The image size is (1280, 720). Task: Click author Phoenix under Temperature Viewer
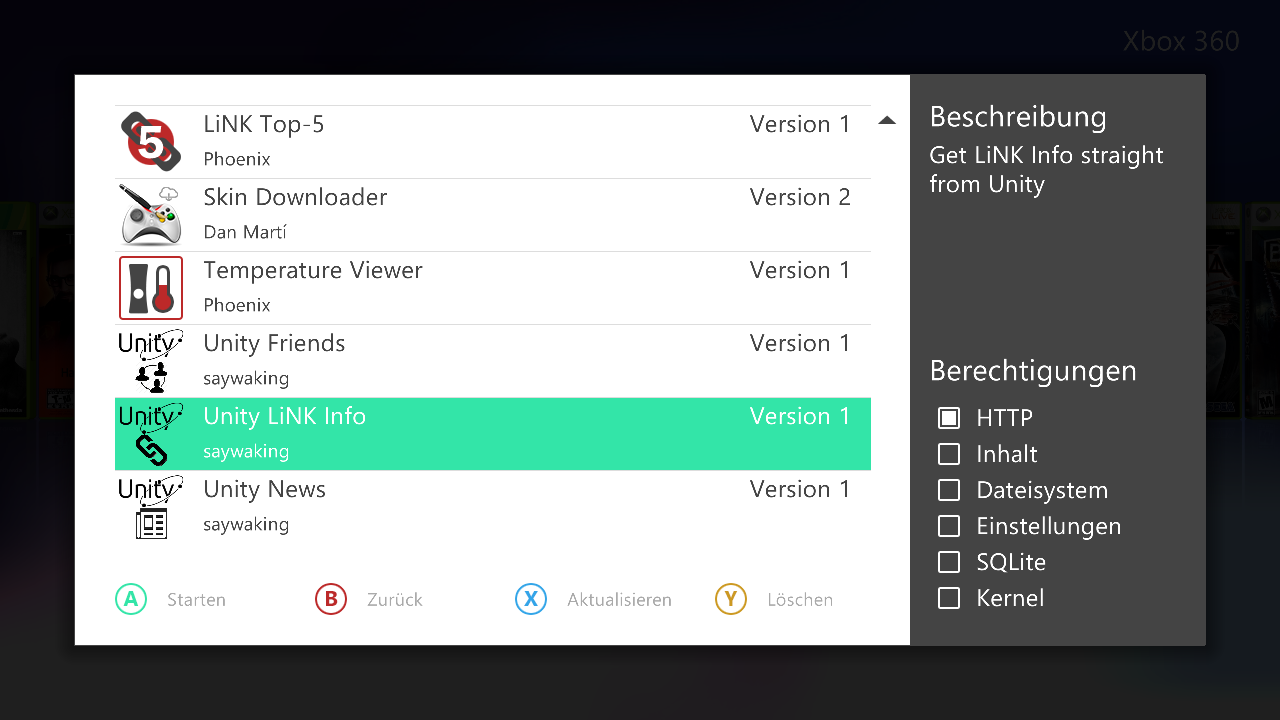click(237, 305)
